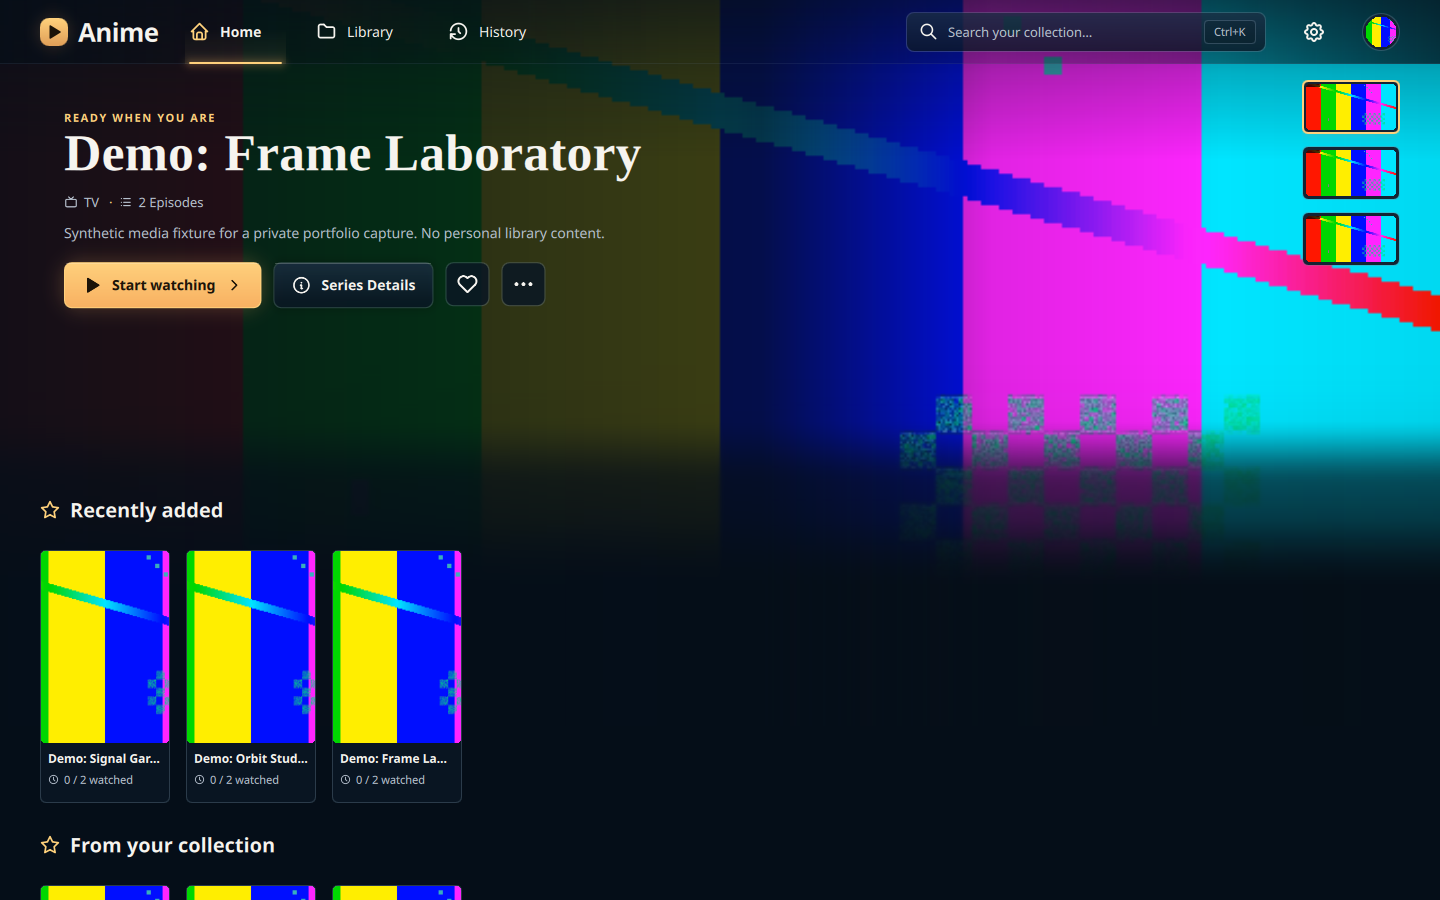Switch to the Library tab
Image resolution: width=1440 pixels, height=900 pixels.
355,32
